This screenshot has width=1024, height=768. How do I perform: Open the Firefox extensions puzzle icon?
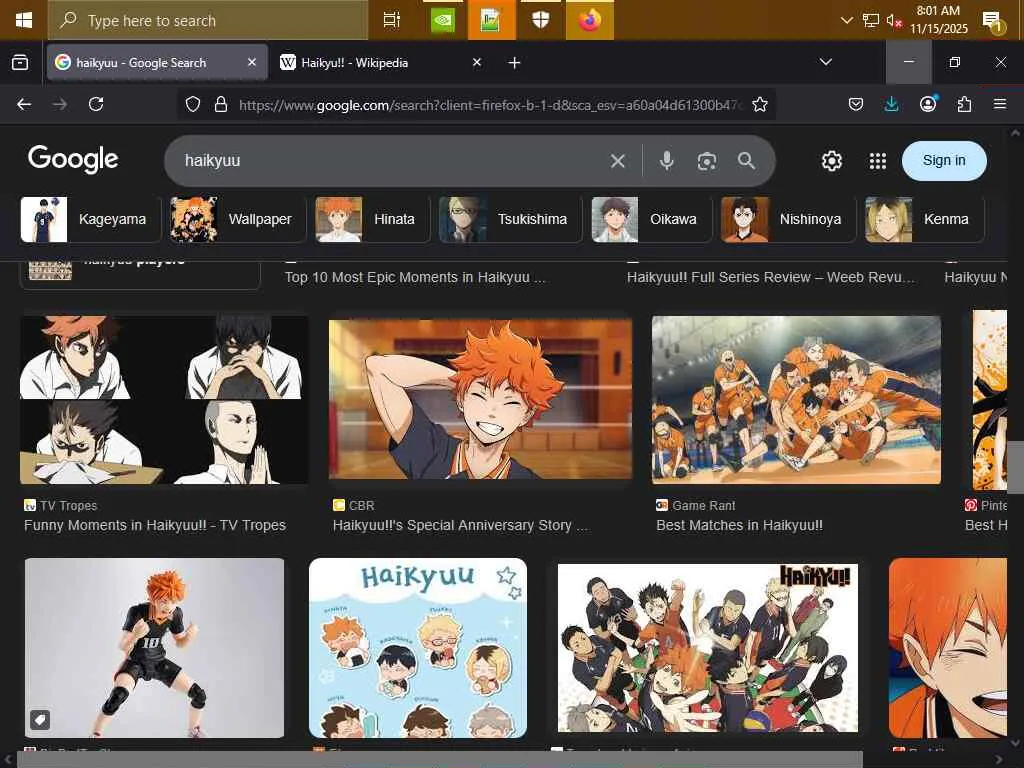(x=964, y=104)
